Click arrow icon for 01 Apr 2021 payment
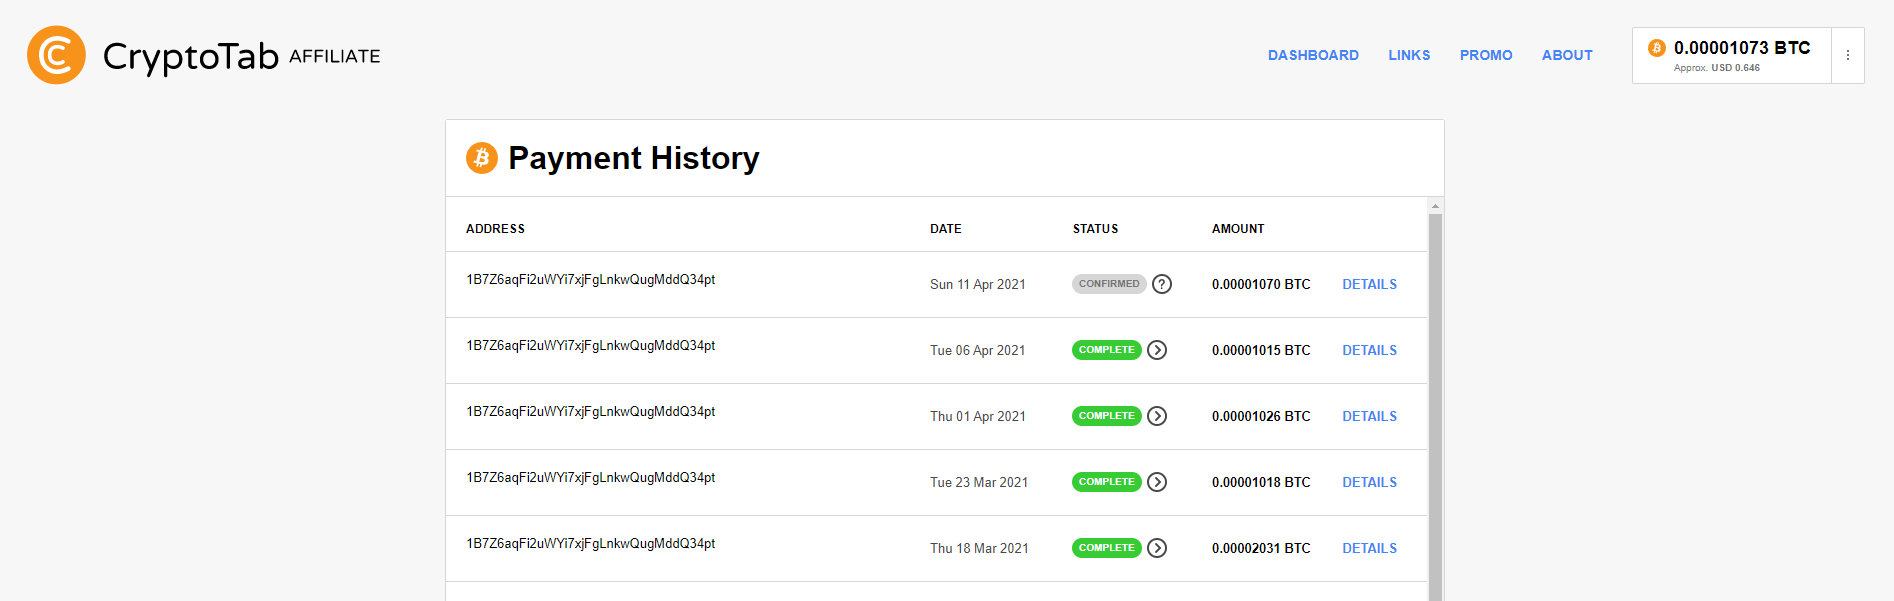 [x=1157, y=416]
